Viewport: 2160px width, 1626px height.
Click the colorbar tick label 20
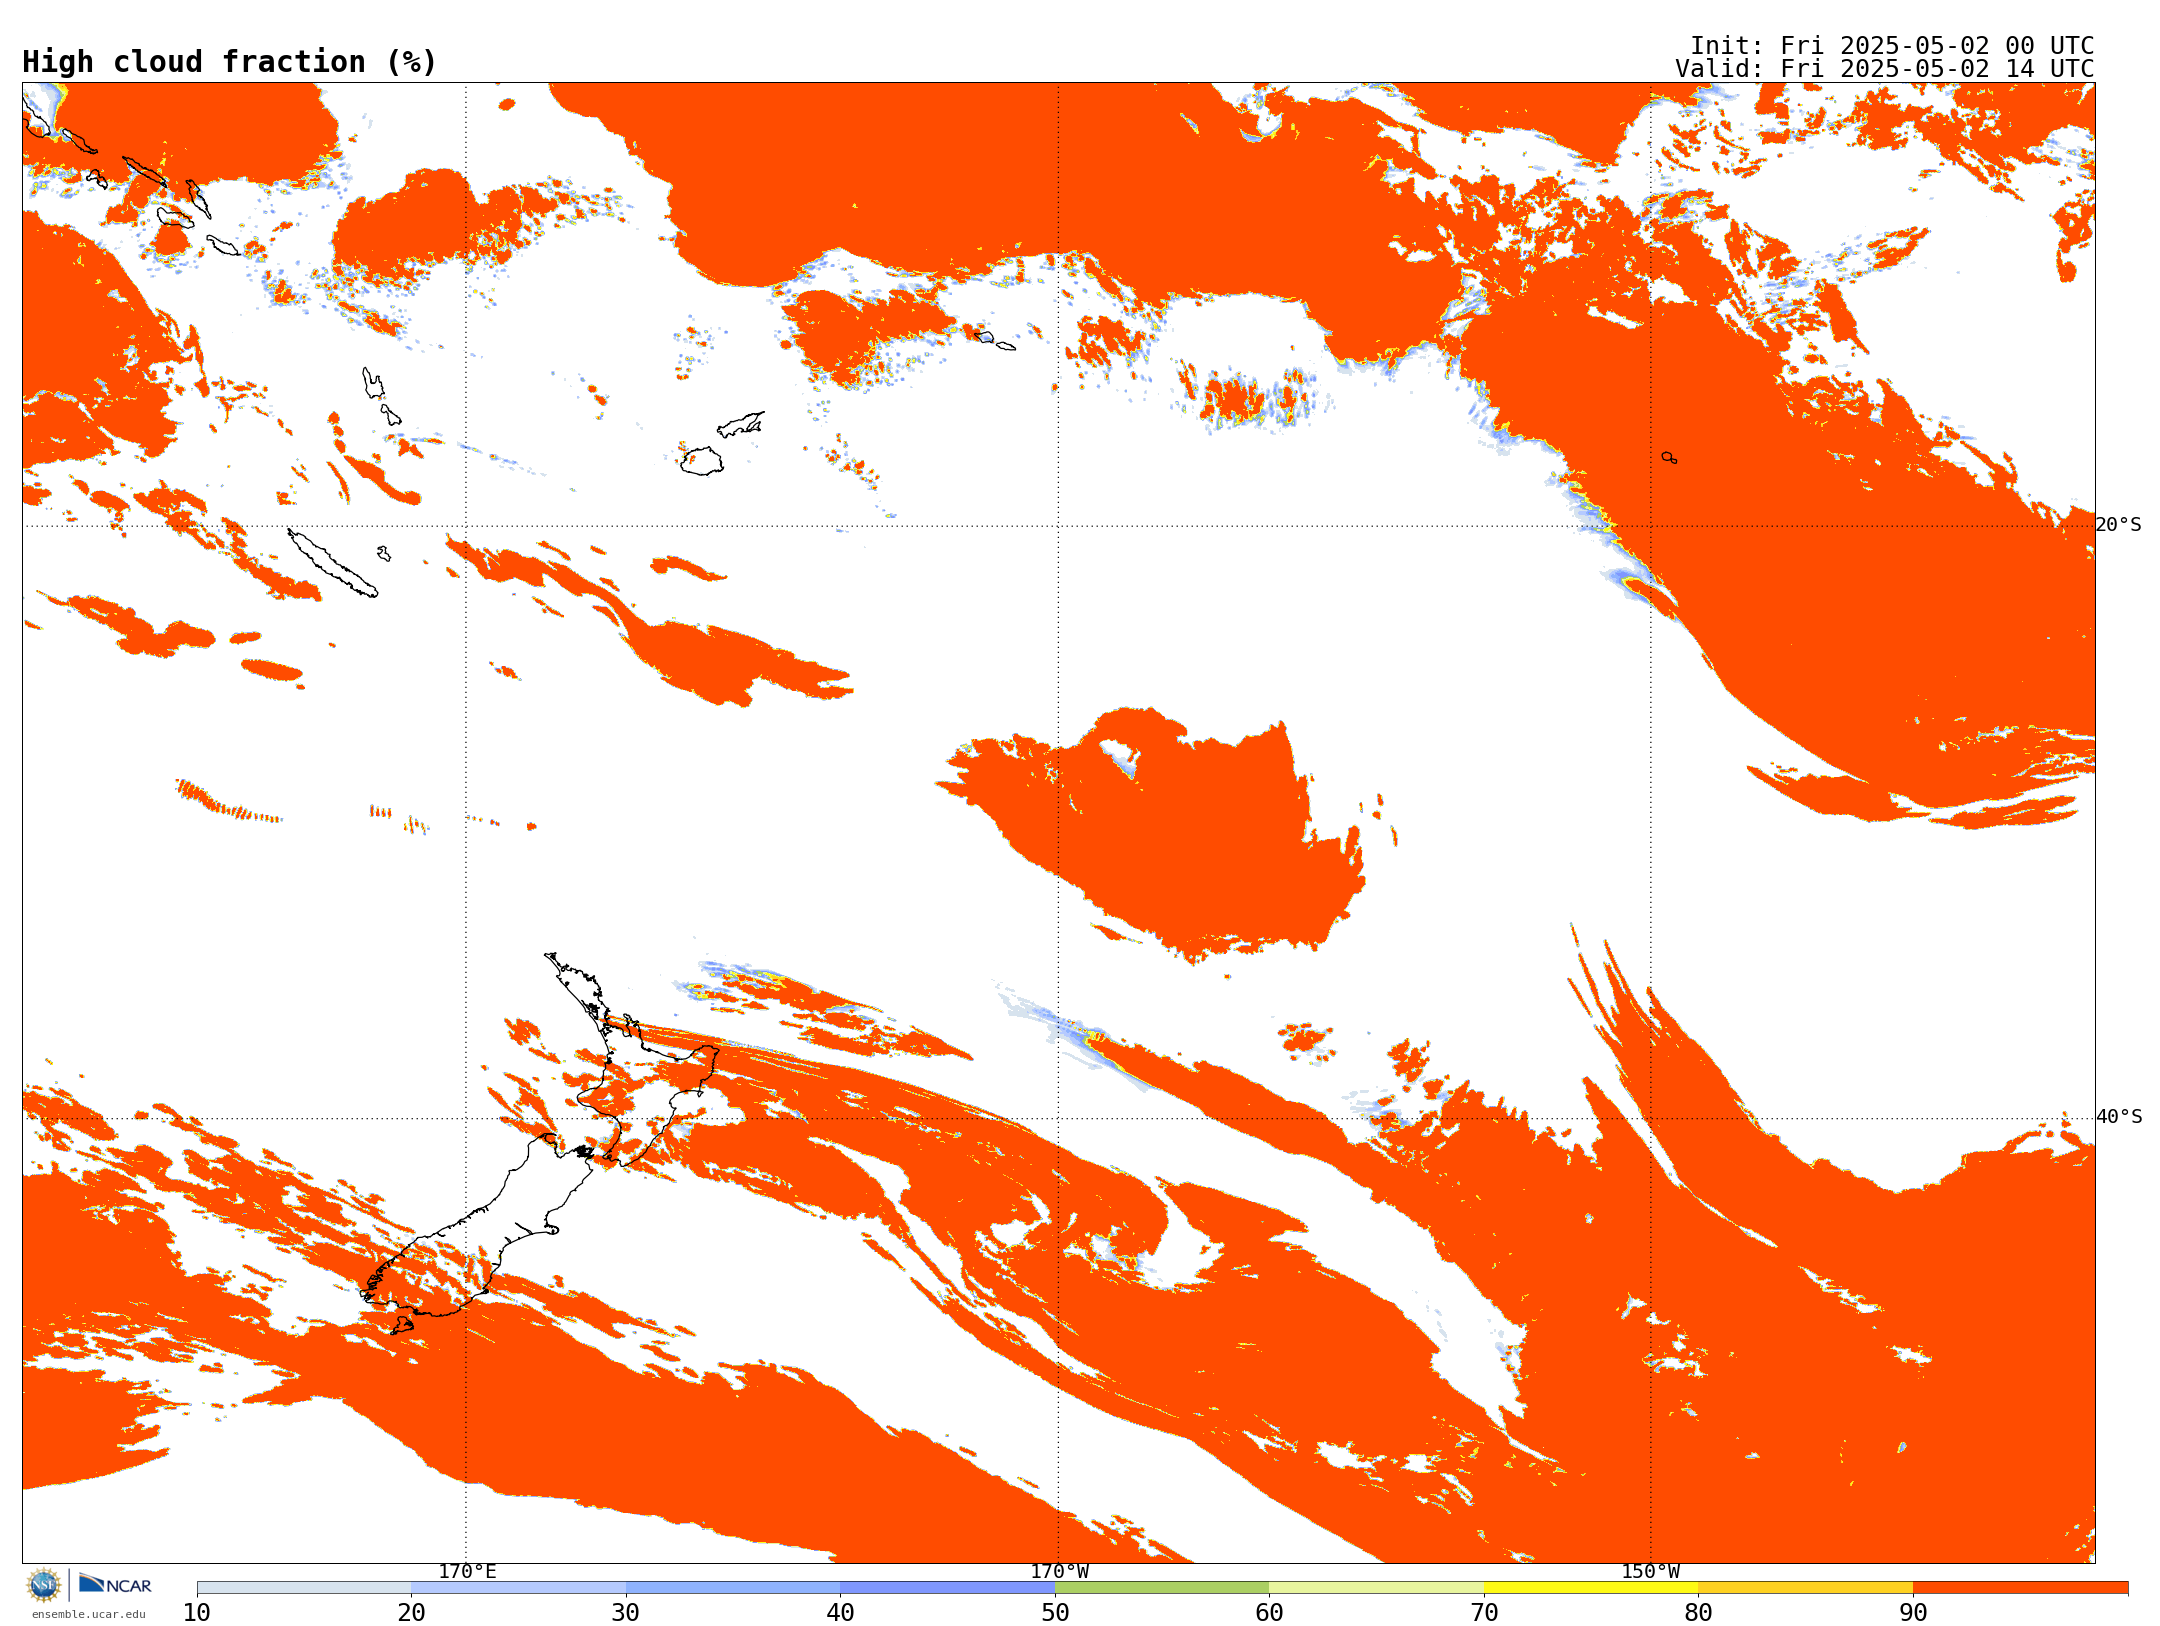pos(412,1613)
